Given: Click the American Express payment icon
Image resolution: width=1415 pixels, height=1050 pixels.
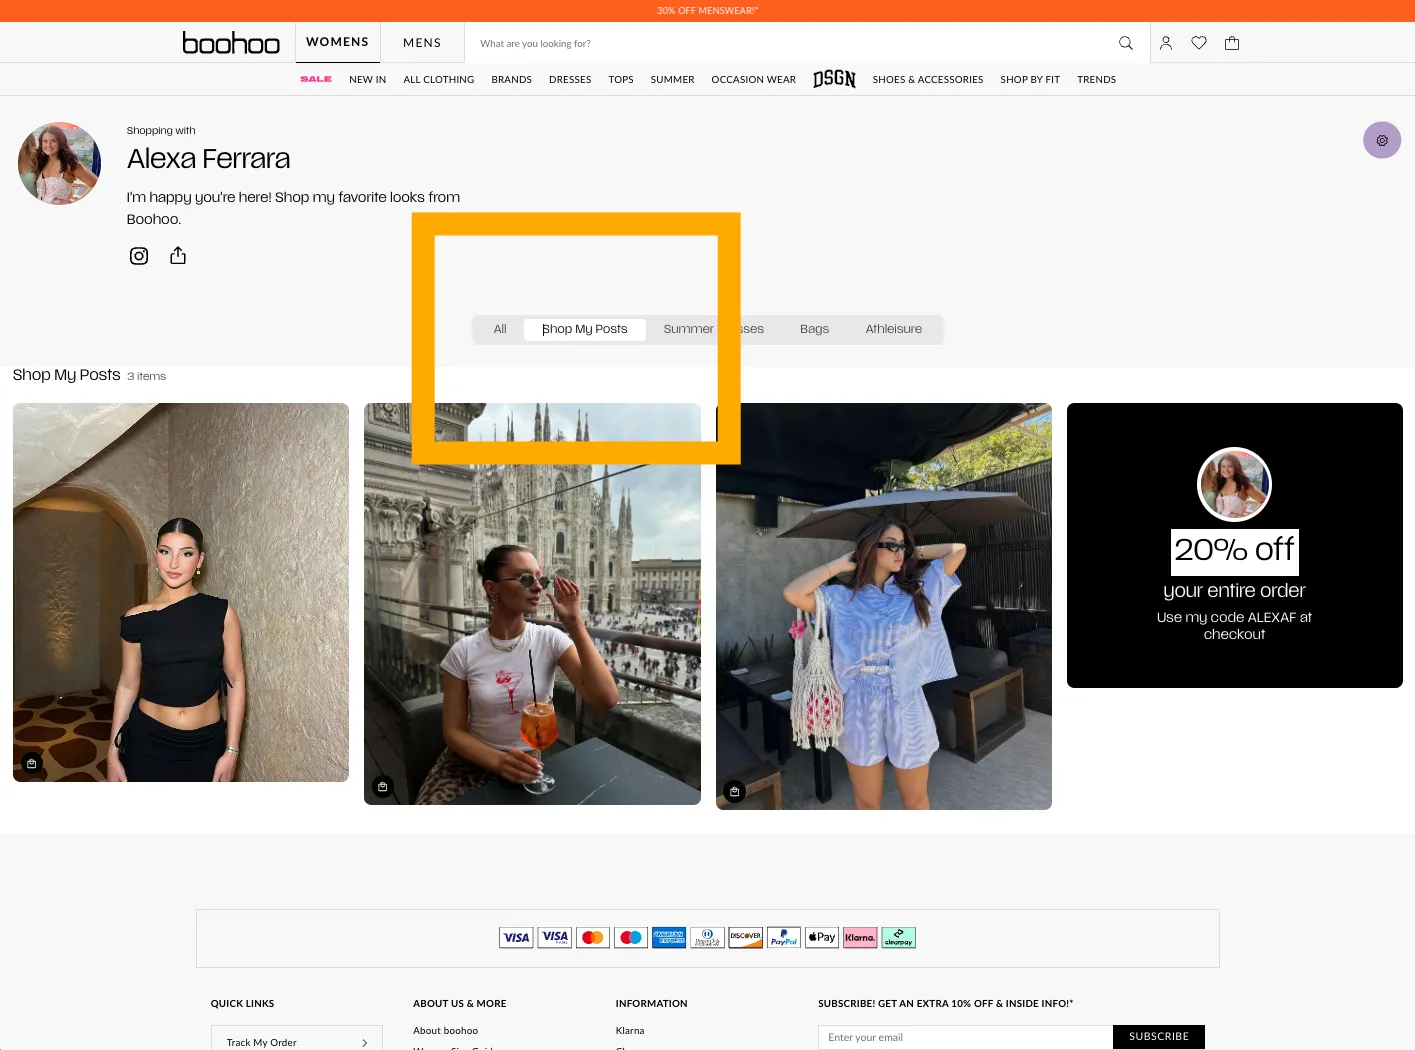Looking at the screenshot, I should (669, 938).
